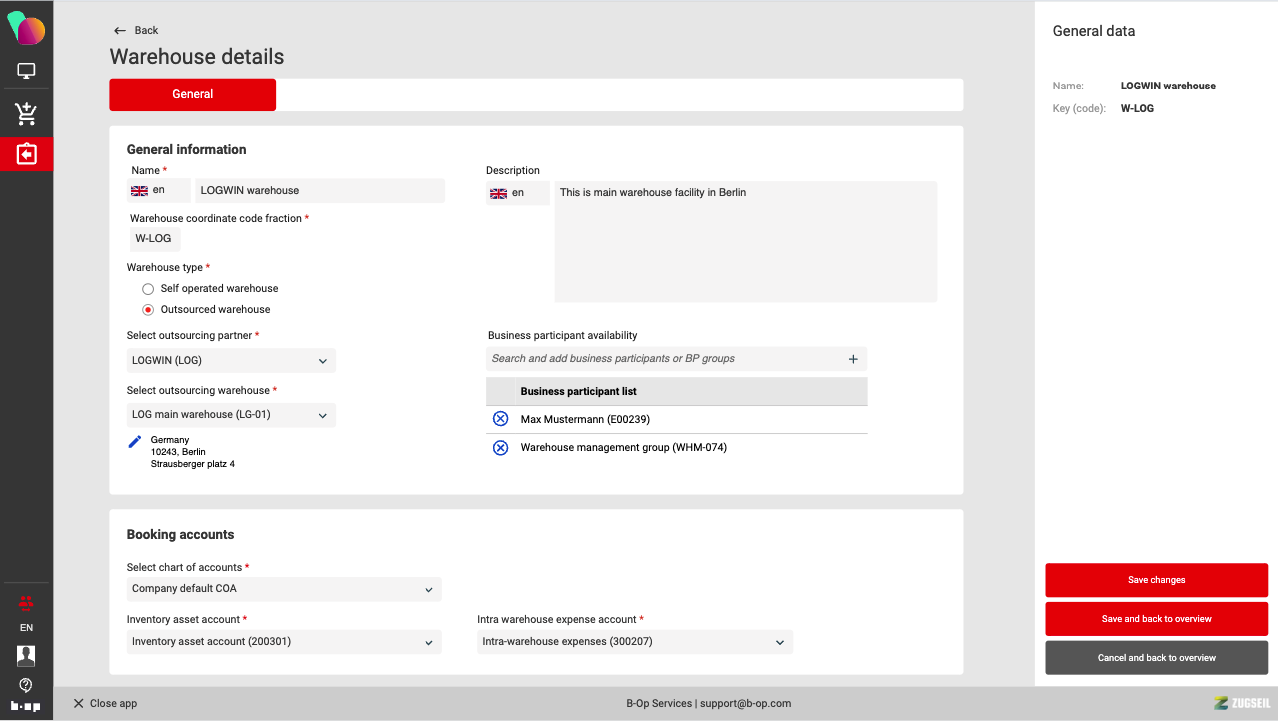The image size is (1278, 721).
Task: Switch to the General tab
Action: [192, 94]
